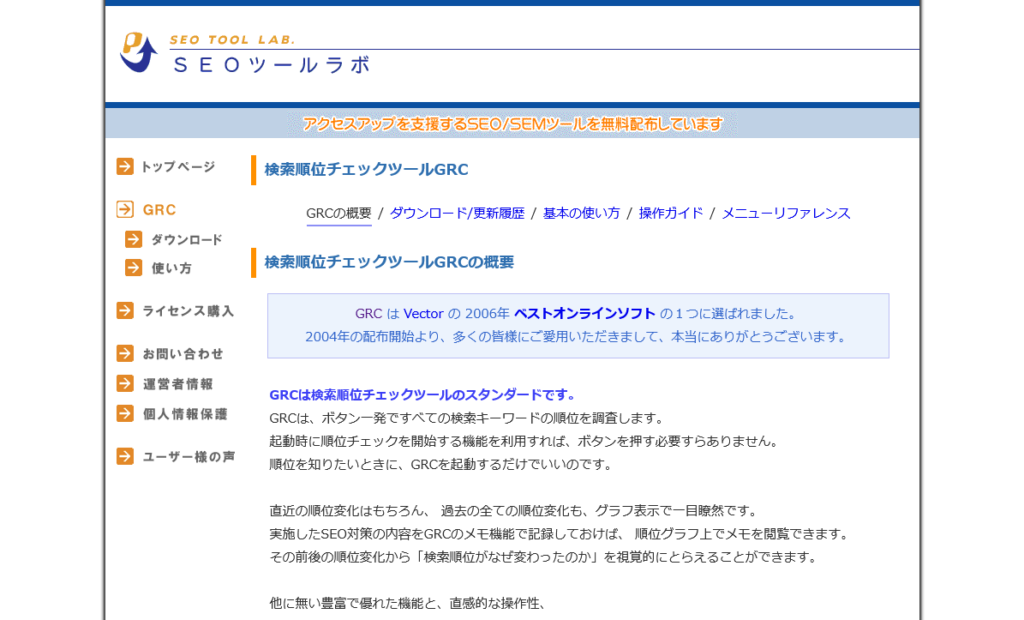Click ベストオンラインソフト link
The image size is (1024, 620).
click(x=584, y=314)
